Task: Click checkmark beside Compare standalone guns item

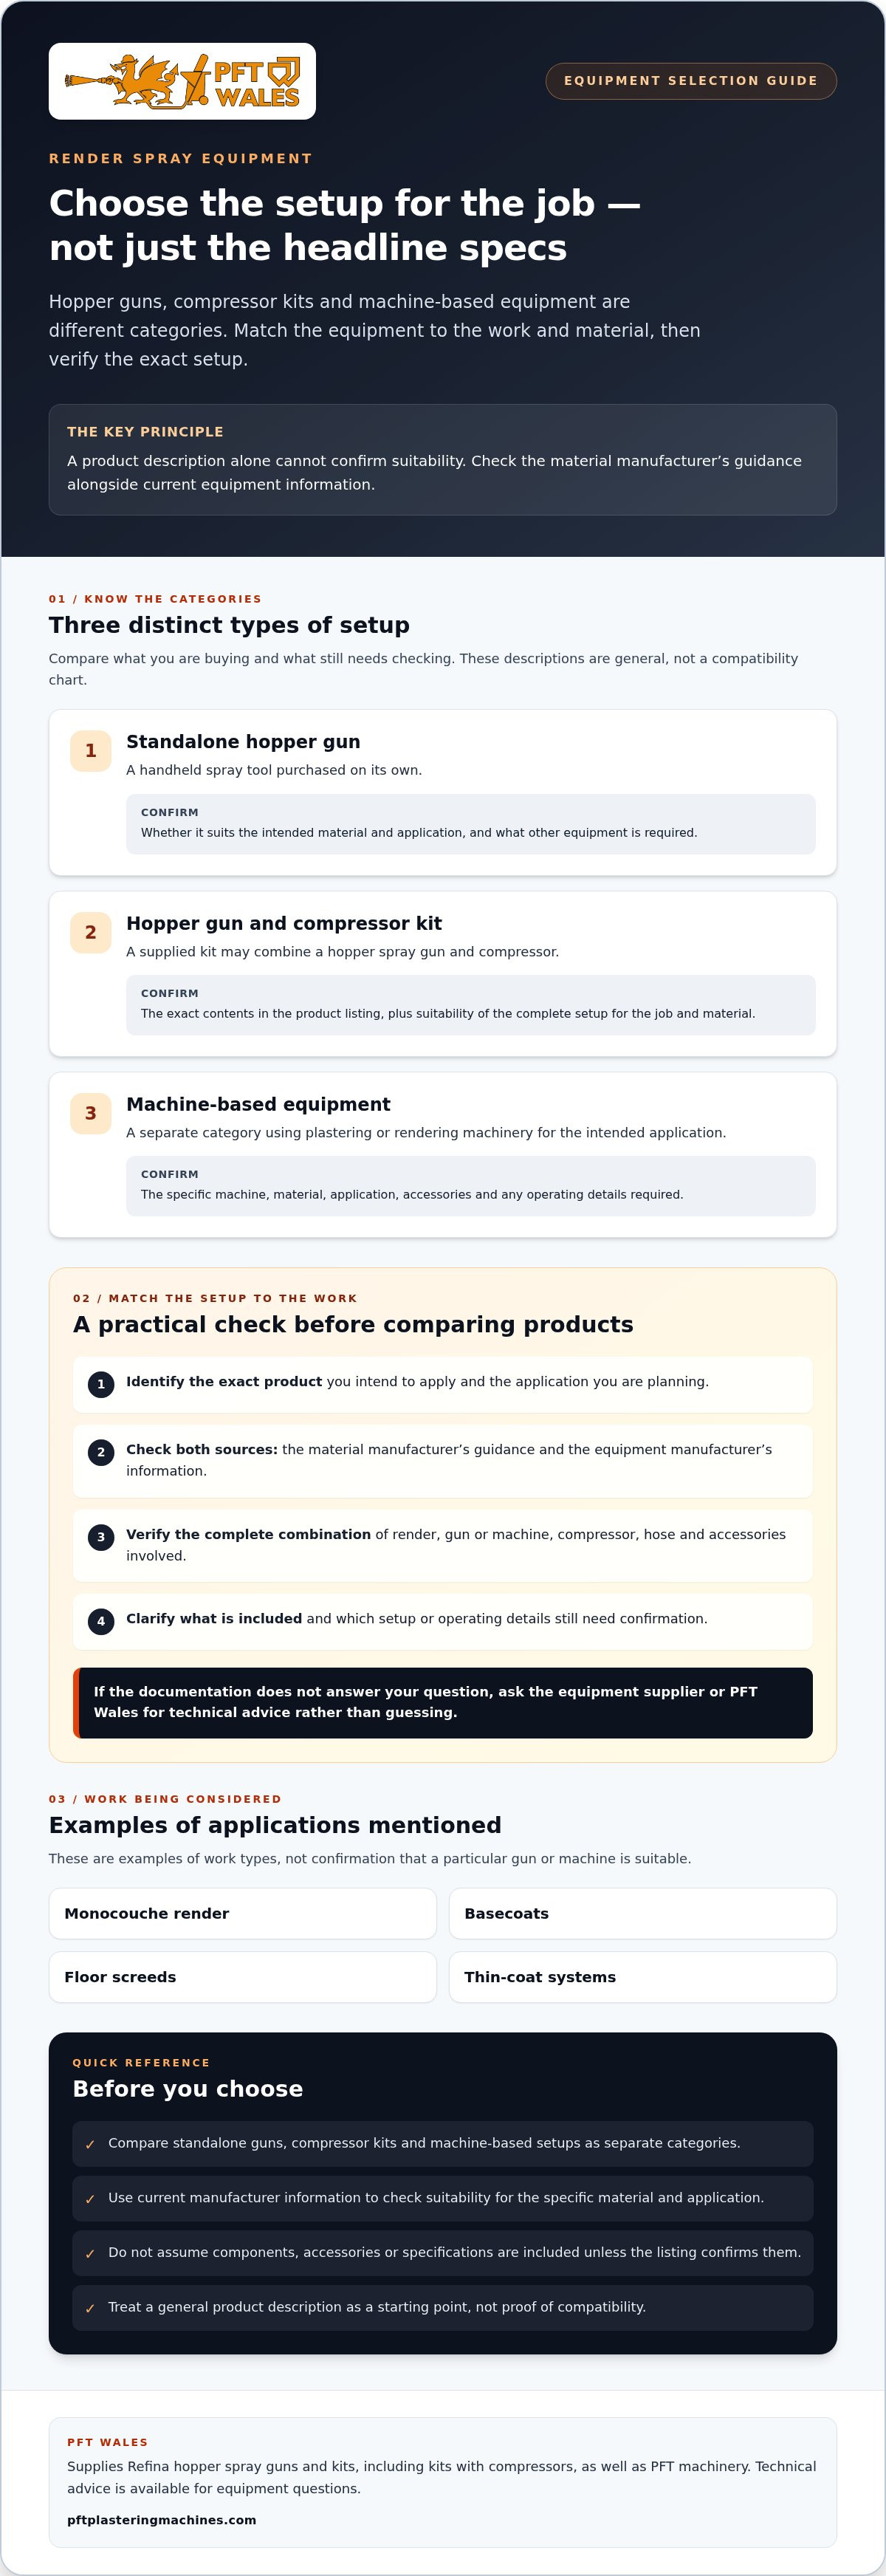Action: (x=90, y=2144)
